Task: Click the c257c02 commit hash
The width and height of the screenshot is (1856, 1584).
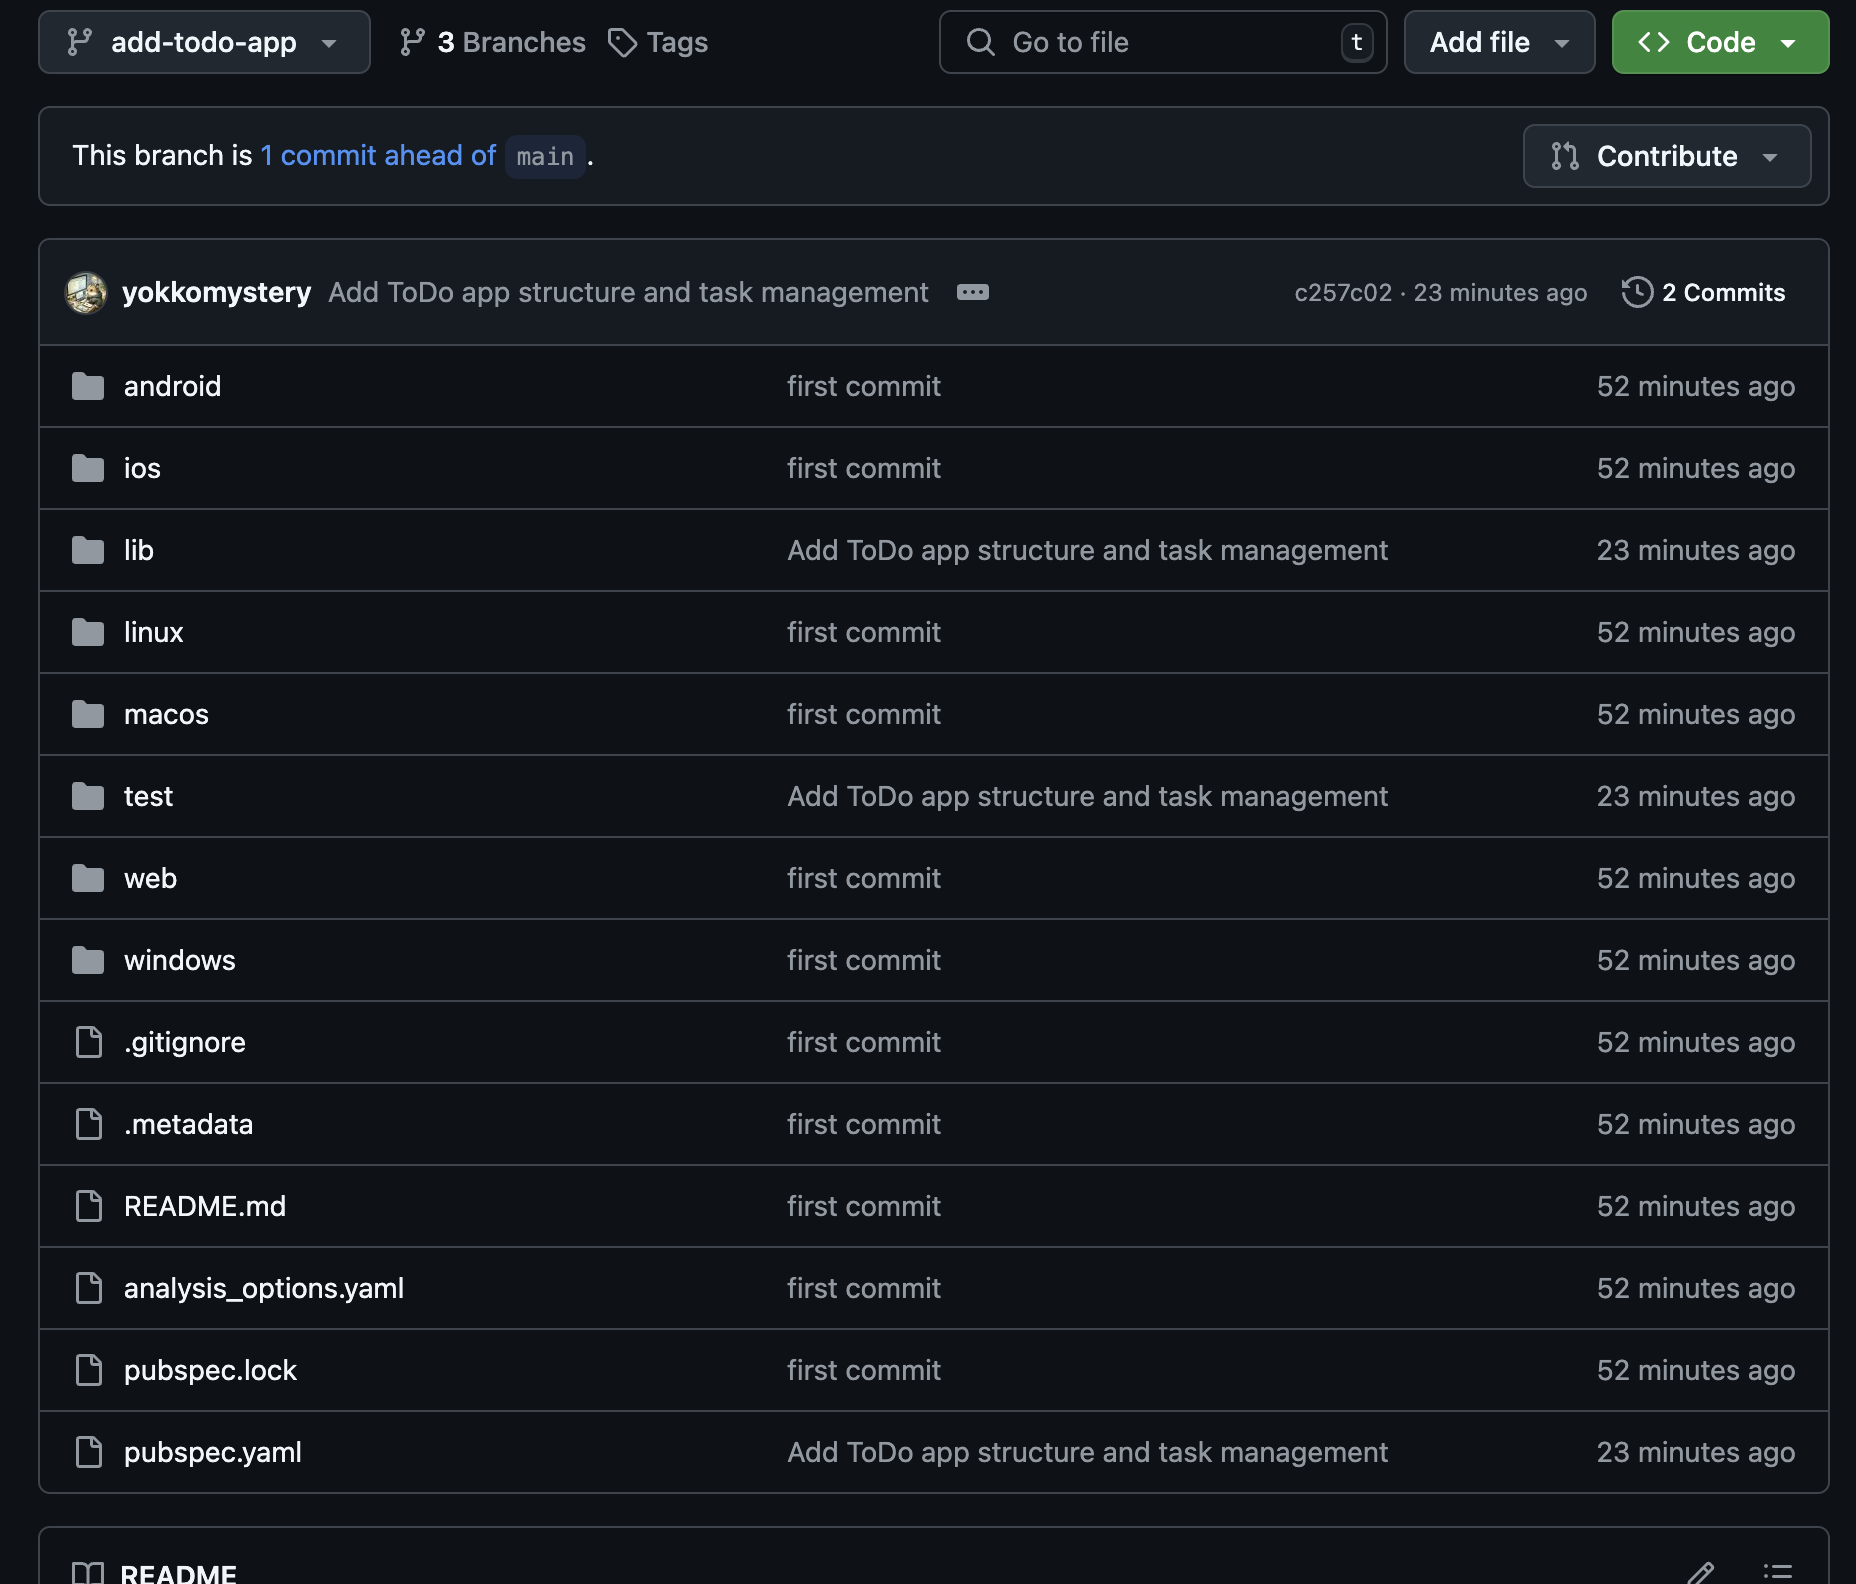Action: (1342, 292)
